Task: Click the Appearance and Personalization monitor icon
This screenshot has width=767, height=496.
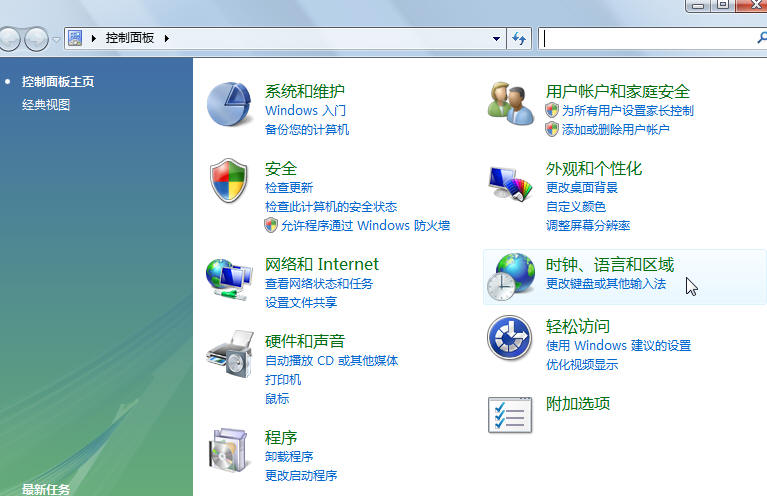Action: tap(510, 183)
